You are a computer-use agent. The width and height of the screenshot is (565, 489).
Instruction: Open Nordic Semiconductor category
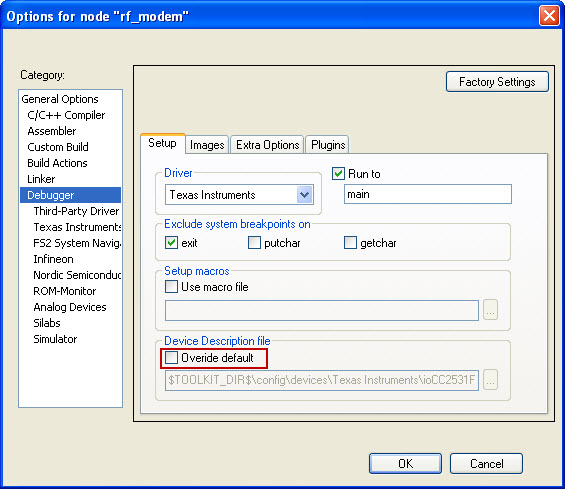click(77, 275)
